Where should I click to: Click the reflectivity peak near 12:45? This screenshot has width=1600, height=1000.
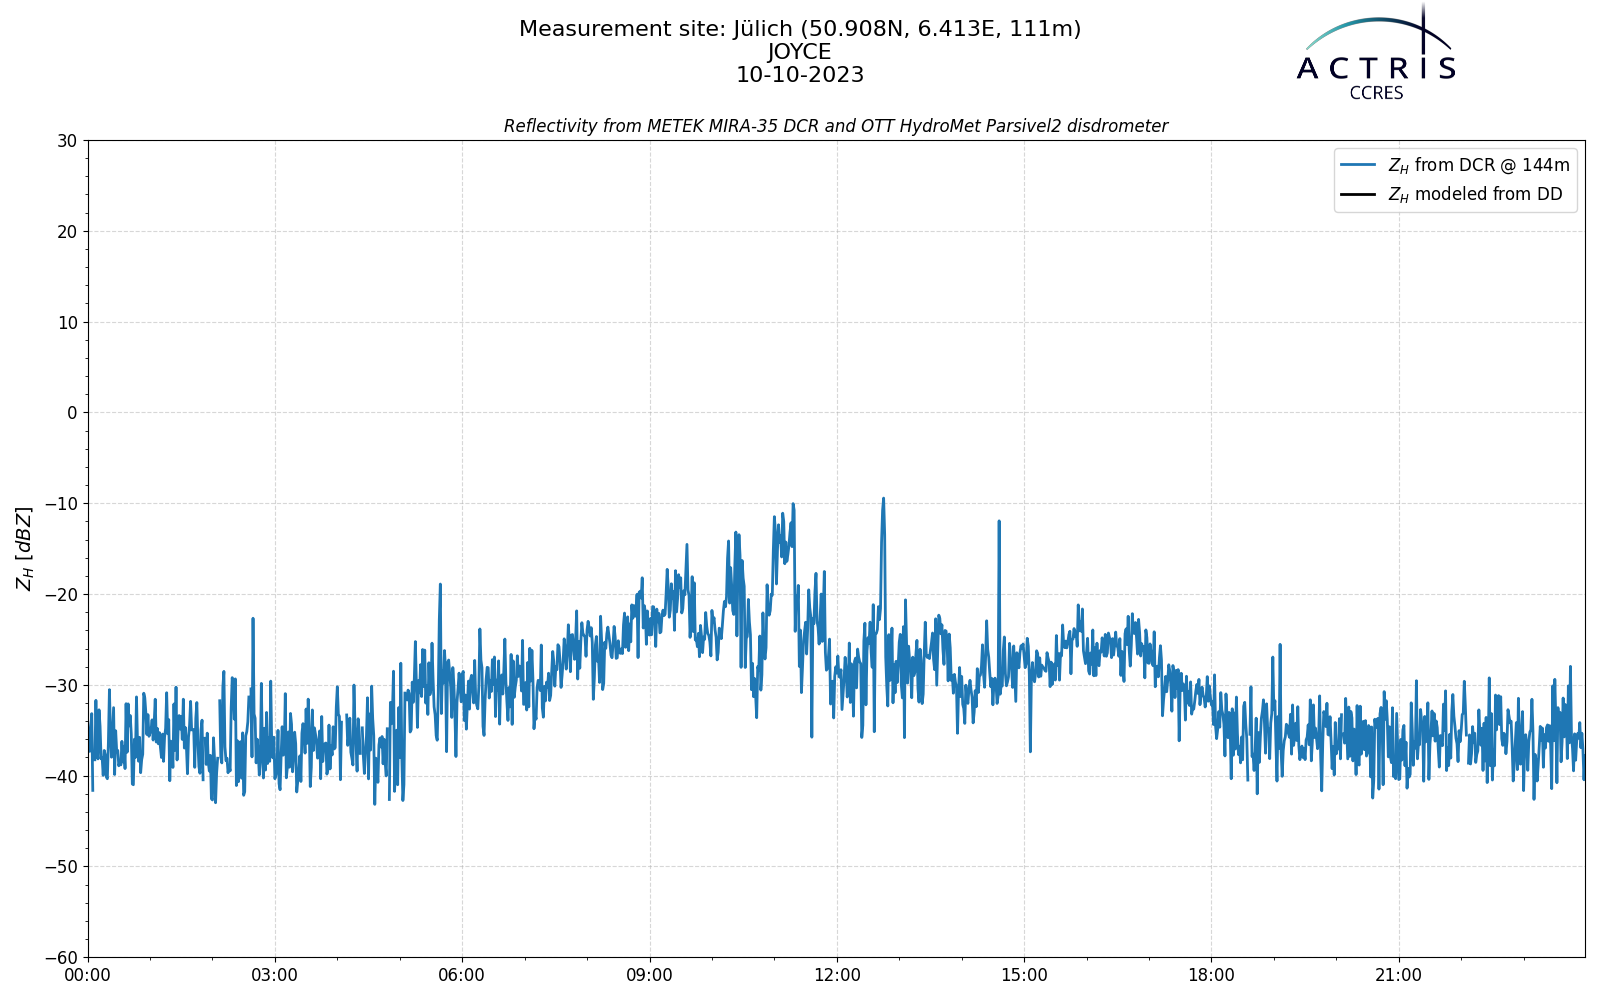point(883,499)
